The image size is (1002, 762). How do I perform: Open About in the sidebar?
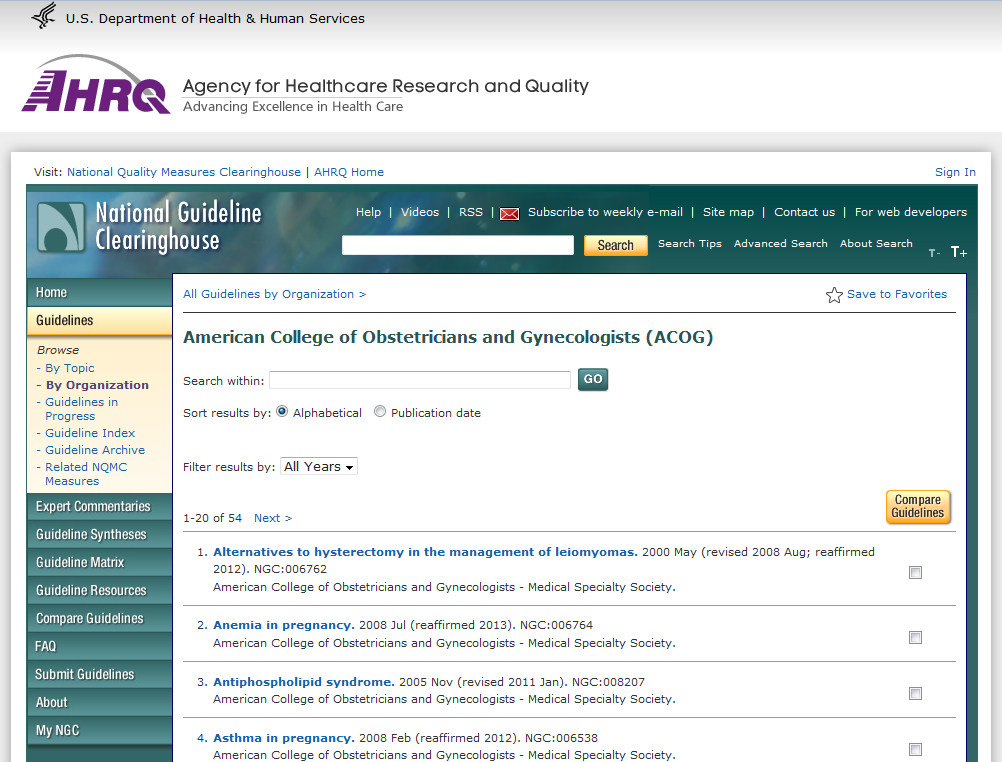pyautogui.click(x=100, y=703)
